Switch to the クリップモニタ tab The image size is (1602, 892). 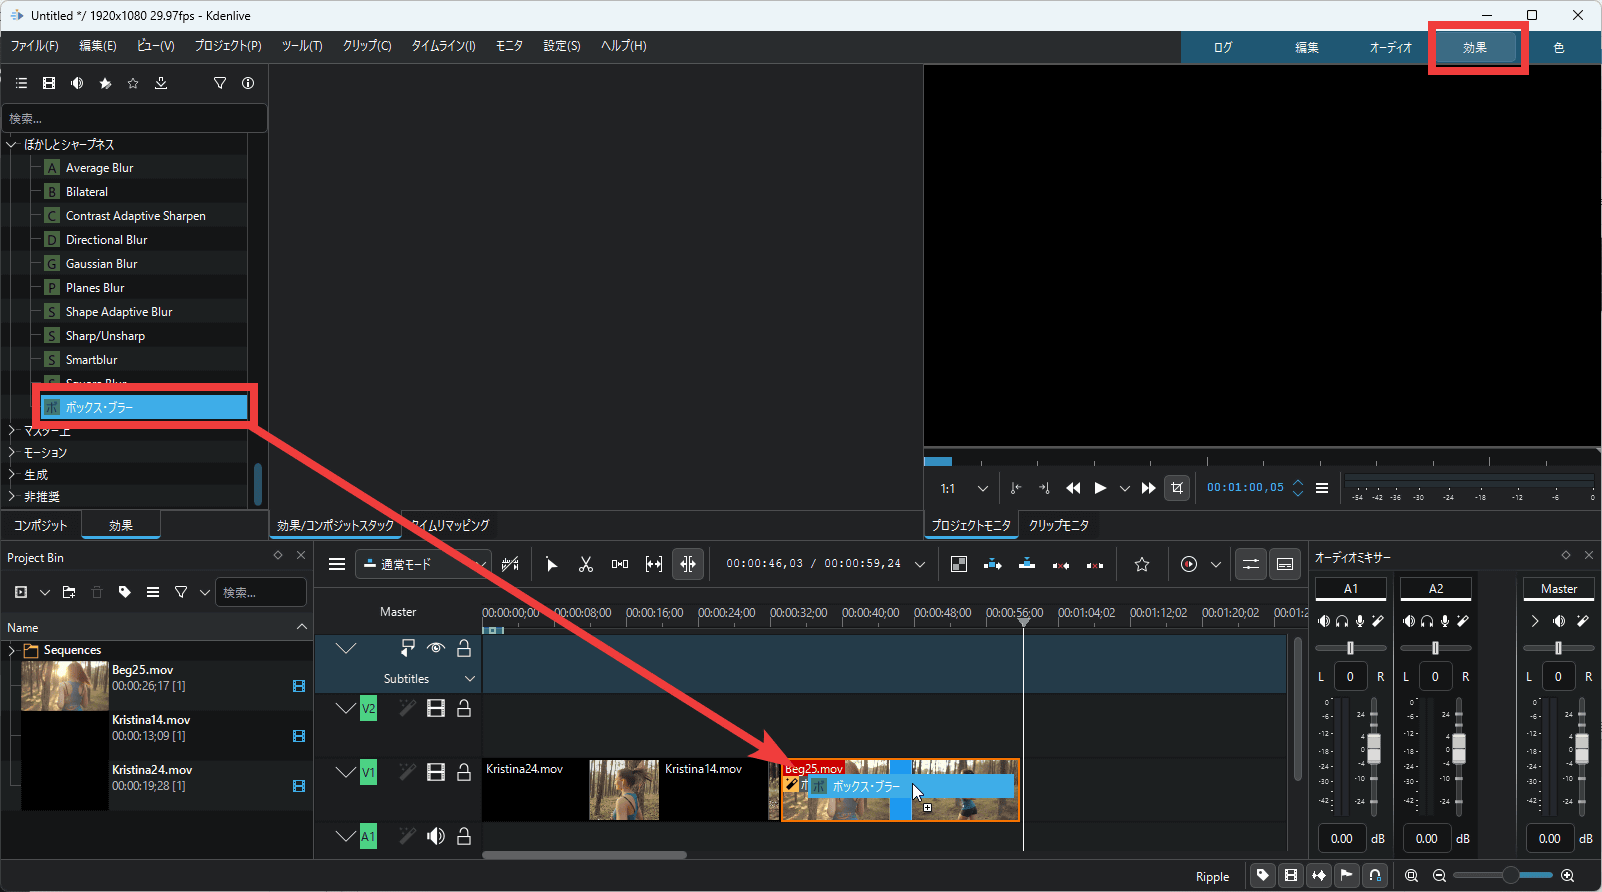1058,525
